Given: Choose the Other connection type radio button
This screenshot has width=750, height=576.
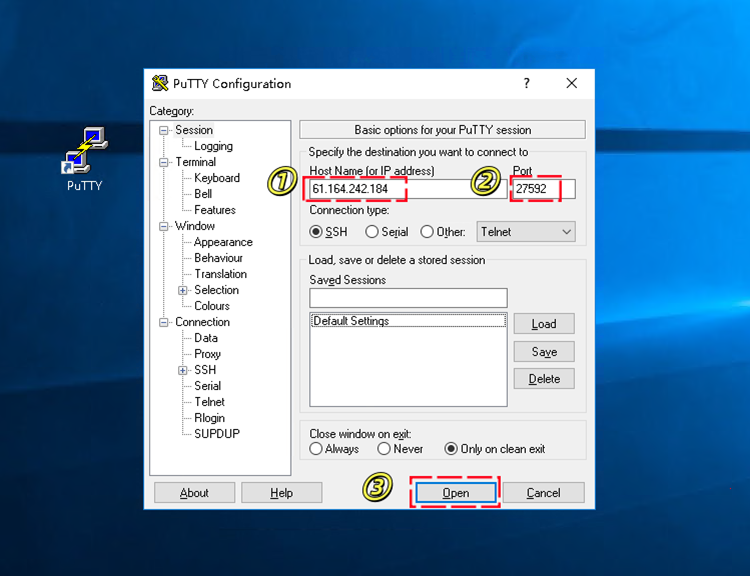Looking at the screenshot, I should (427, 232).
